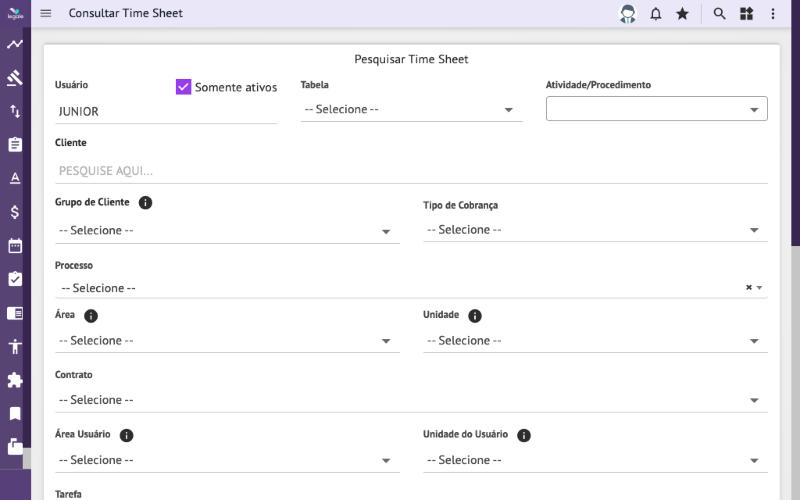Screen dimensions: 800x500
Task: Open the Tipo de Cobrança dropdown
Action: pos(595,230)
